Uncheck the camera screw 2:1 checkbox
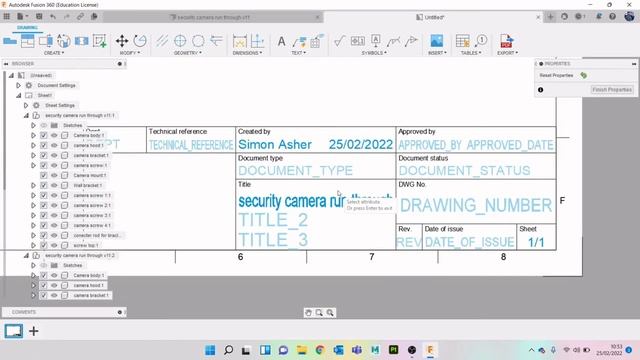The height and width of the screenshot is (360, 640). (44, 205)
